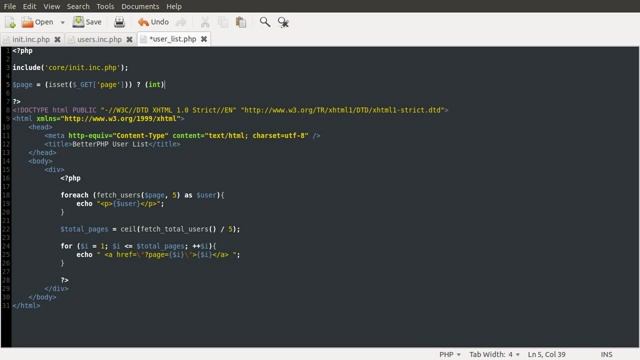Open the Tab Width dropdown

point(494,354)
